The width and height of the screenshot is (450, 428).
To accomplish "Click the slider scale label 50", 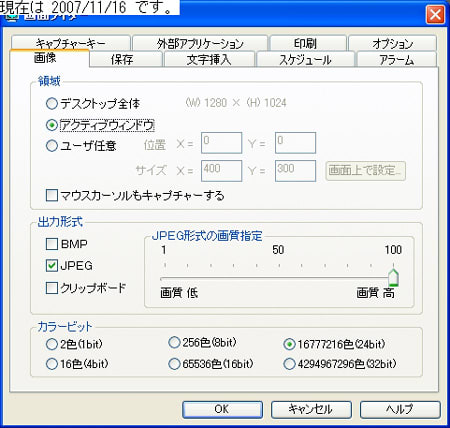I will point(278,250).
